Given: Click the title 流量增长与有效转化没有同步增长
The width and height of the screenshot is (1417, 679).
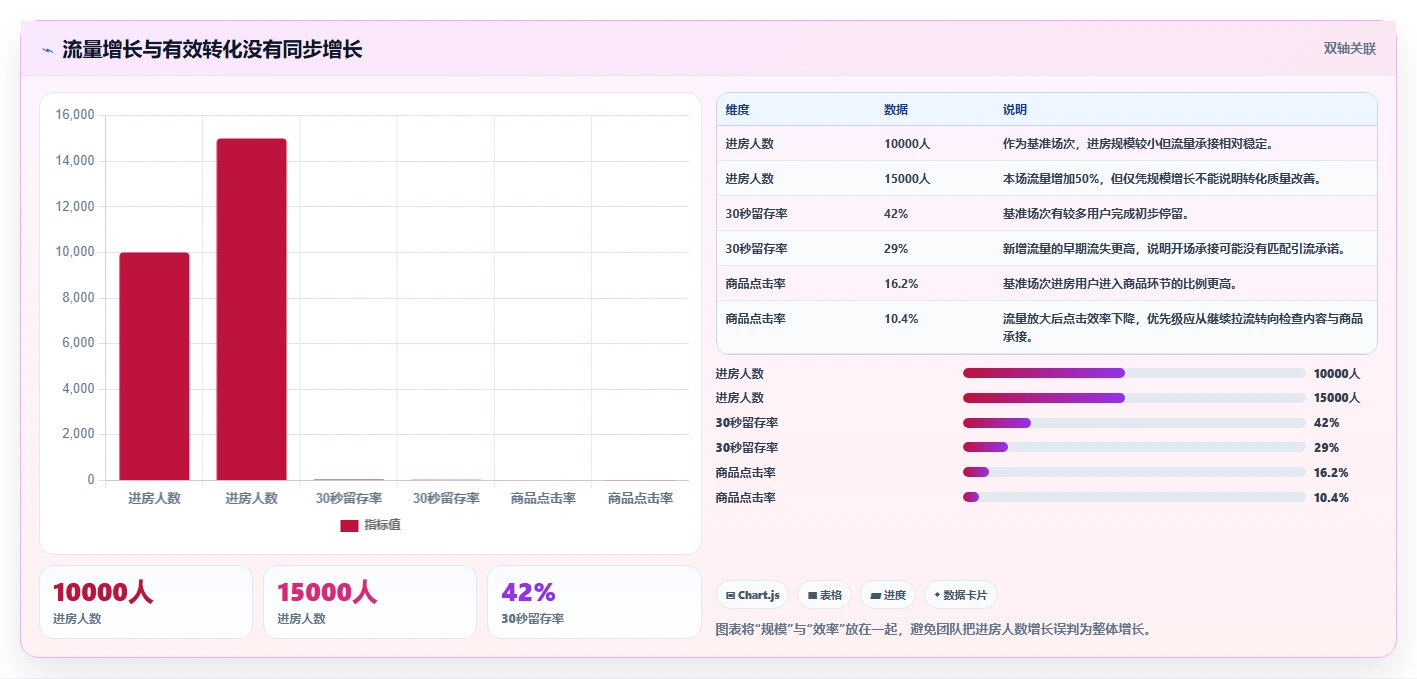Looking at the screenshot, I should 212,49.
